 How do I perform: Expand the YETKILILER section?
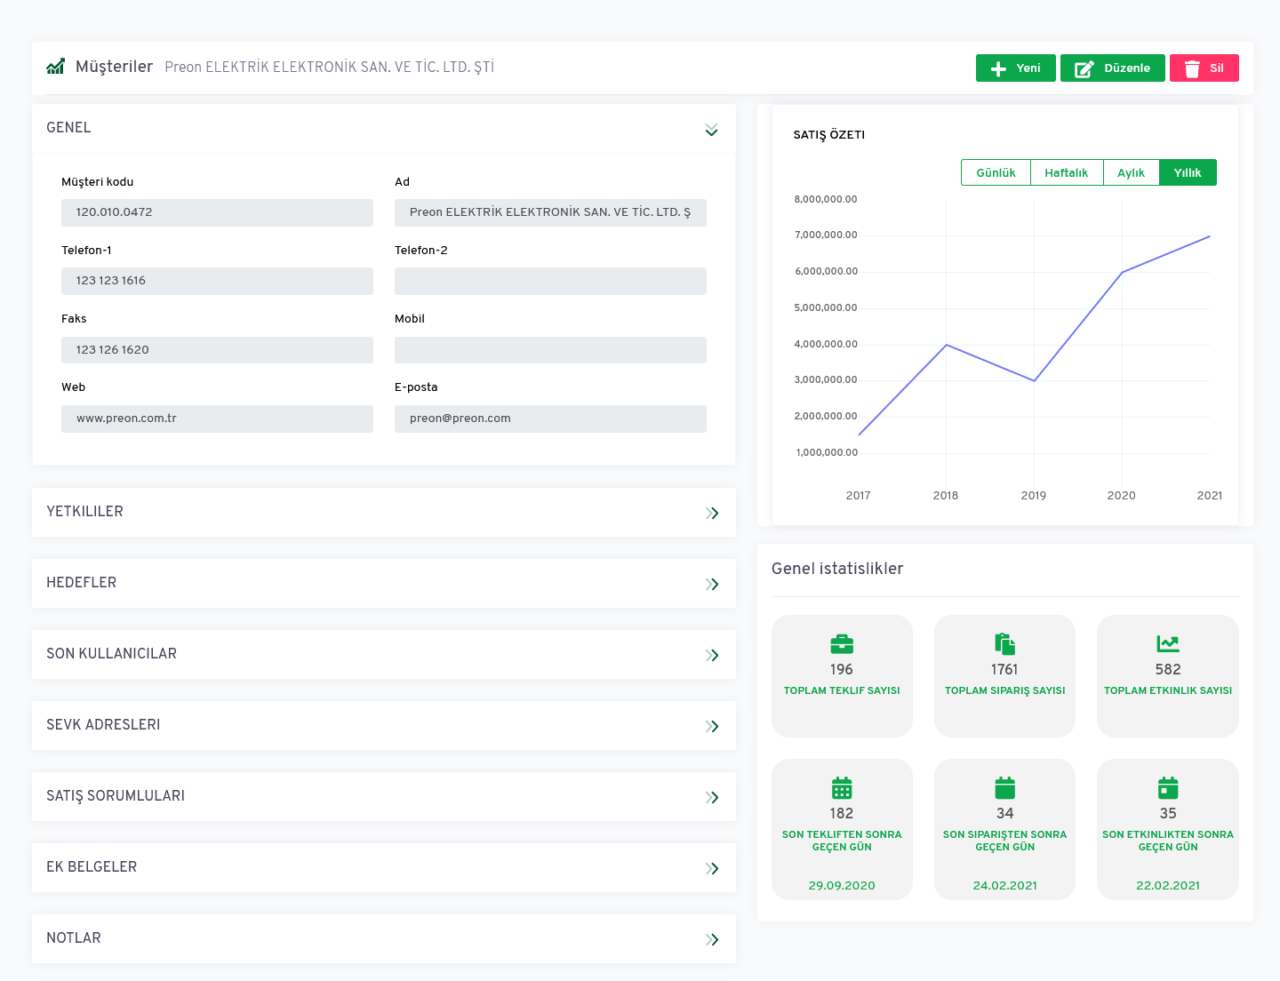point(712,513)
